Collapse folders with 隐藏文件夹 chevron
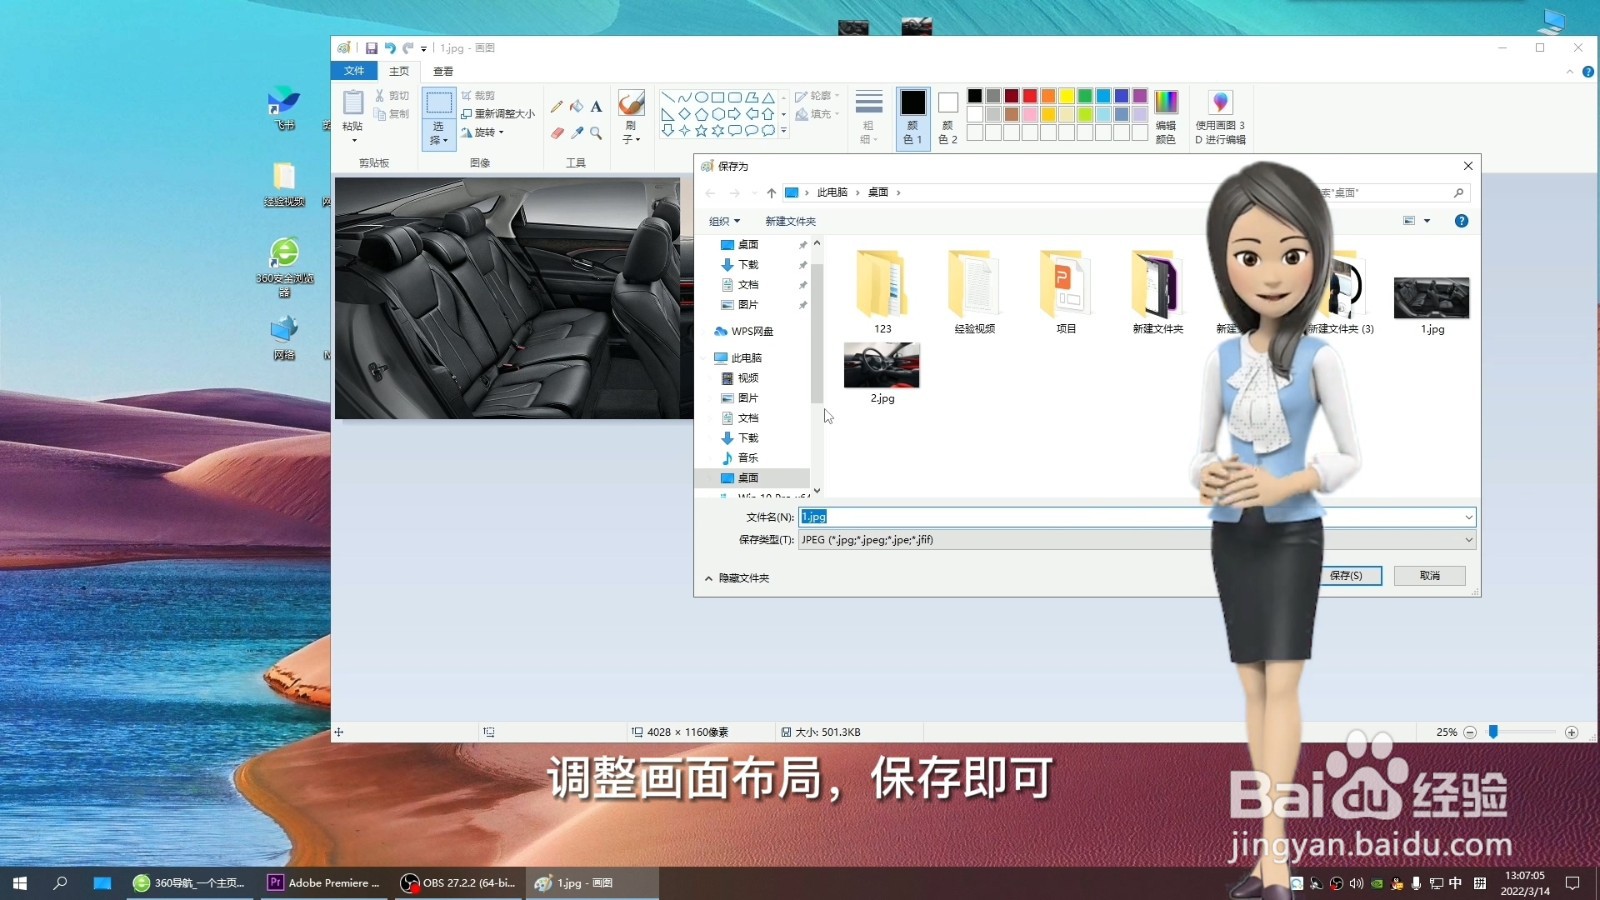Viewport: 1600px width, 900px height. 708,579
